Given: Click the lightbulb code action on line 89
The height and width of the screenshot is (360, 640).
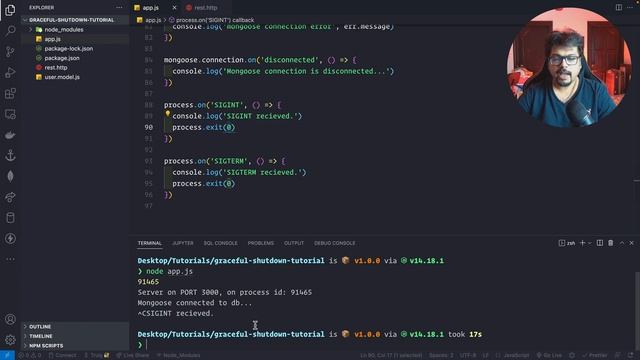Looking at the screenshot, I should [167, 114].
